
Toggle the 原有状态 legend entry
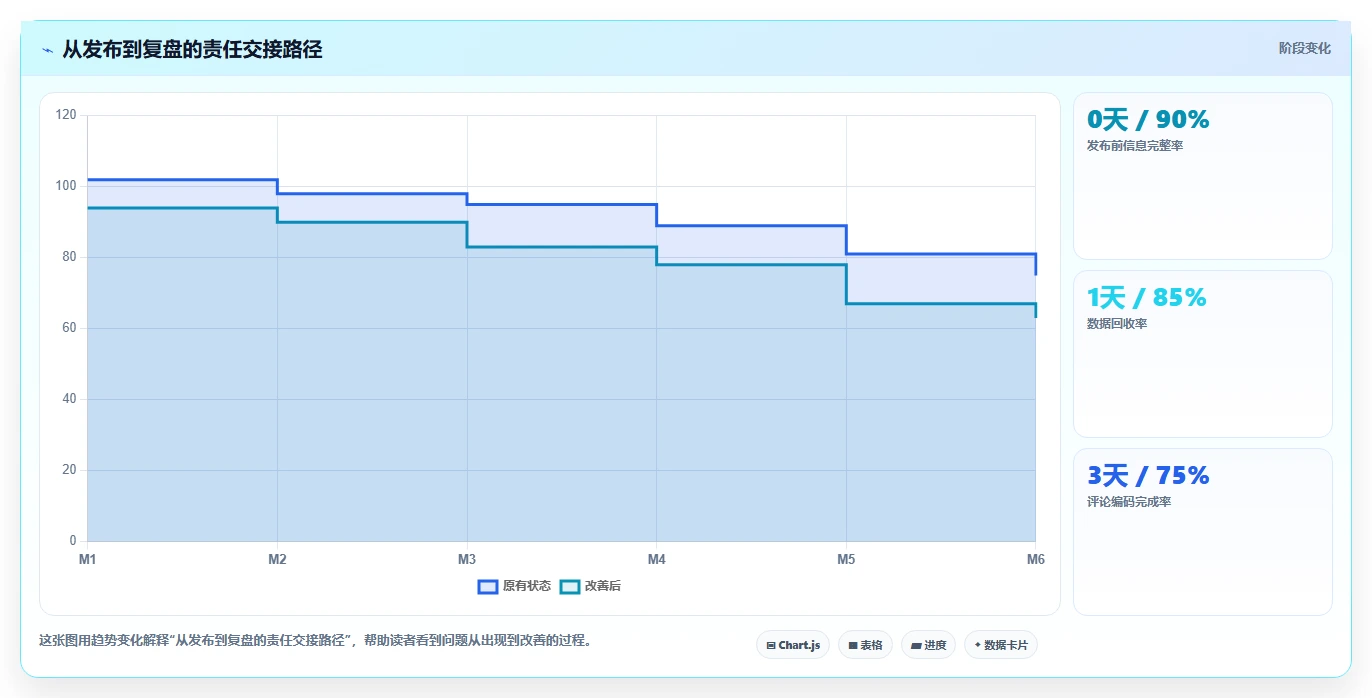click(x=514, y=586)
